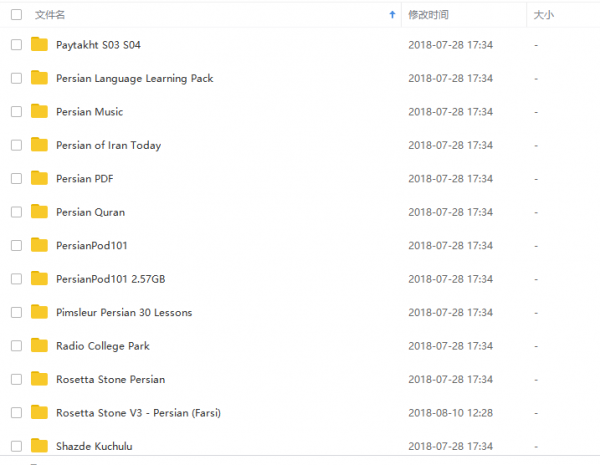Open PersianPod101 2.57GB folder name
The width and height of the screenshot is (600, 465).
[111, 279]
